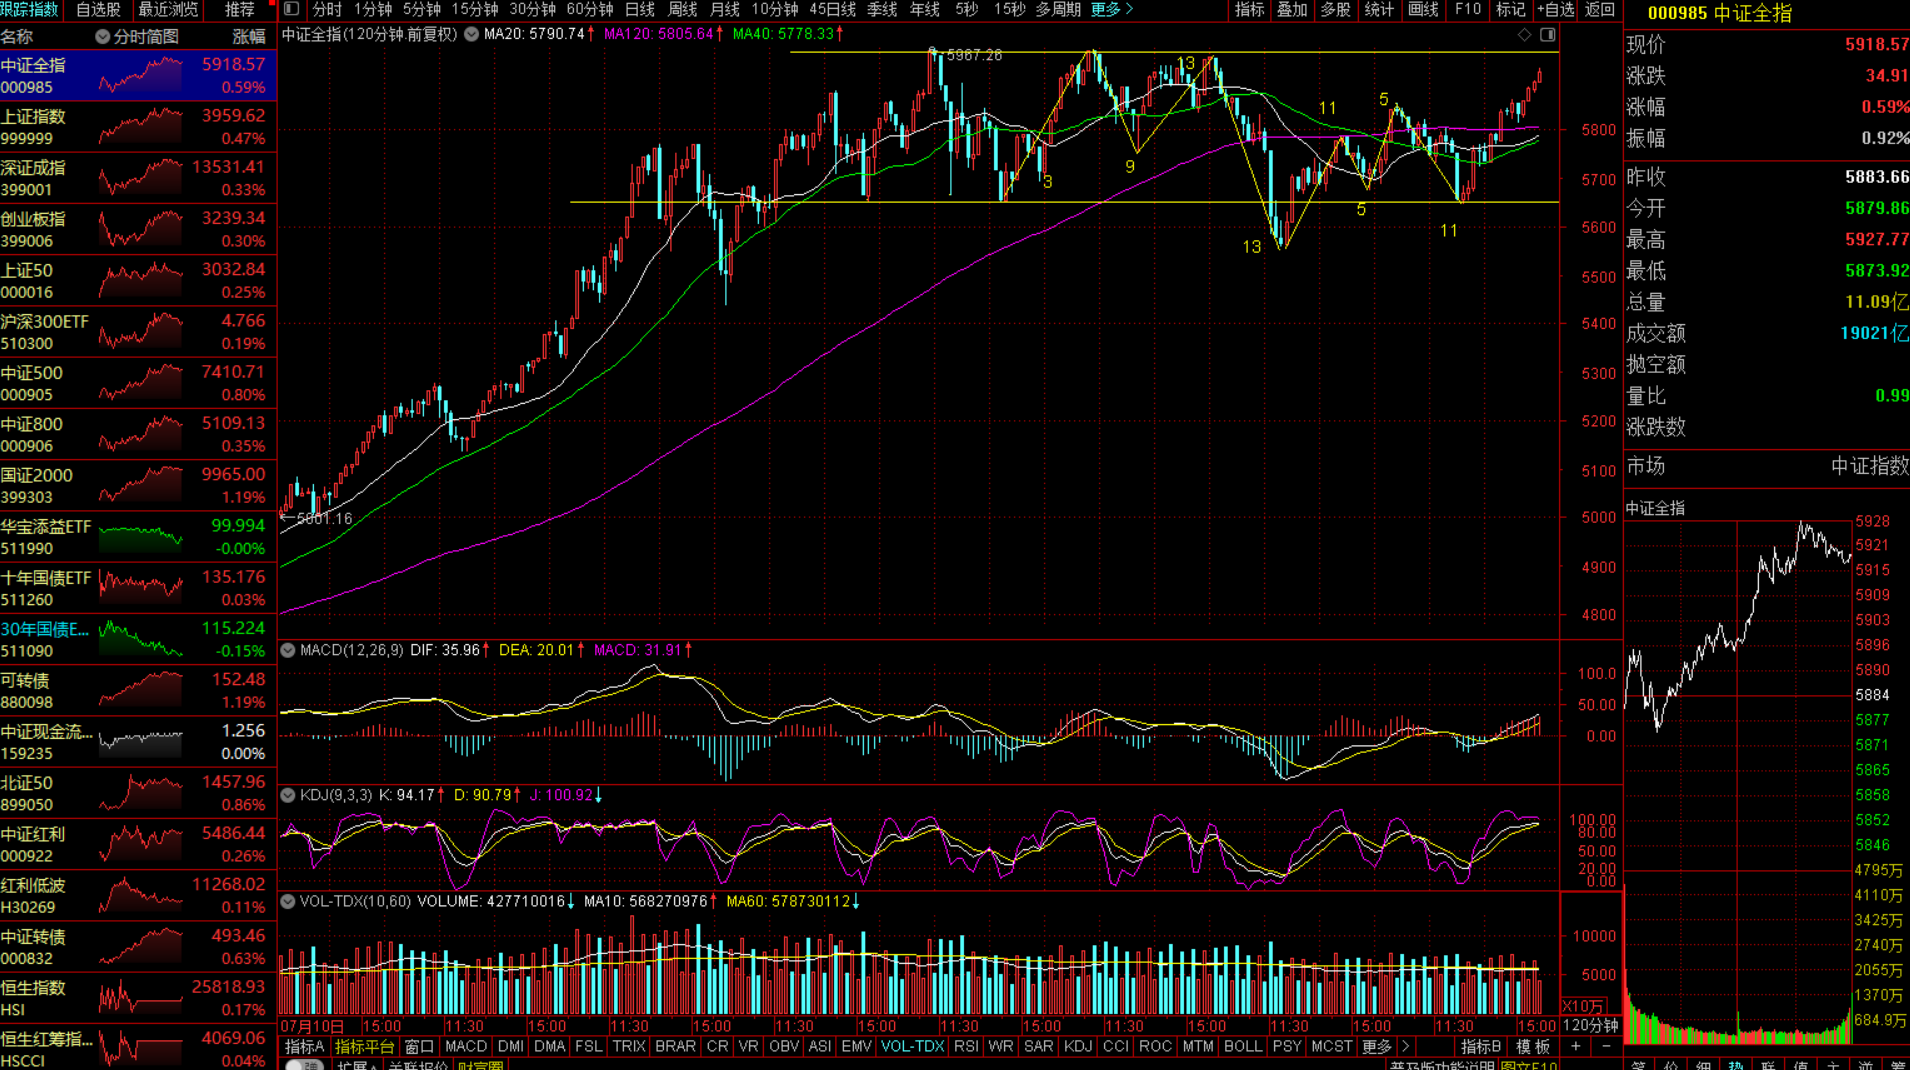Toggle the switch at the bottom-left of chart

click(303, 1065)
